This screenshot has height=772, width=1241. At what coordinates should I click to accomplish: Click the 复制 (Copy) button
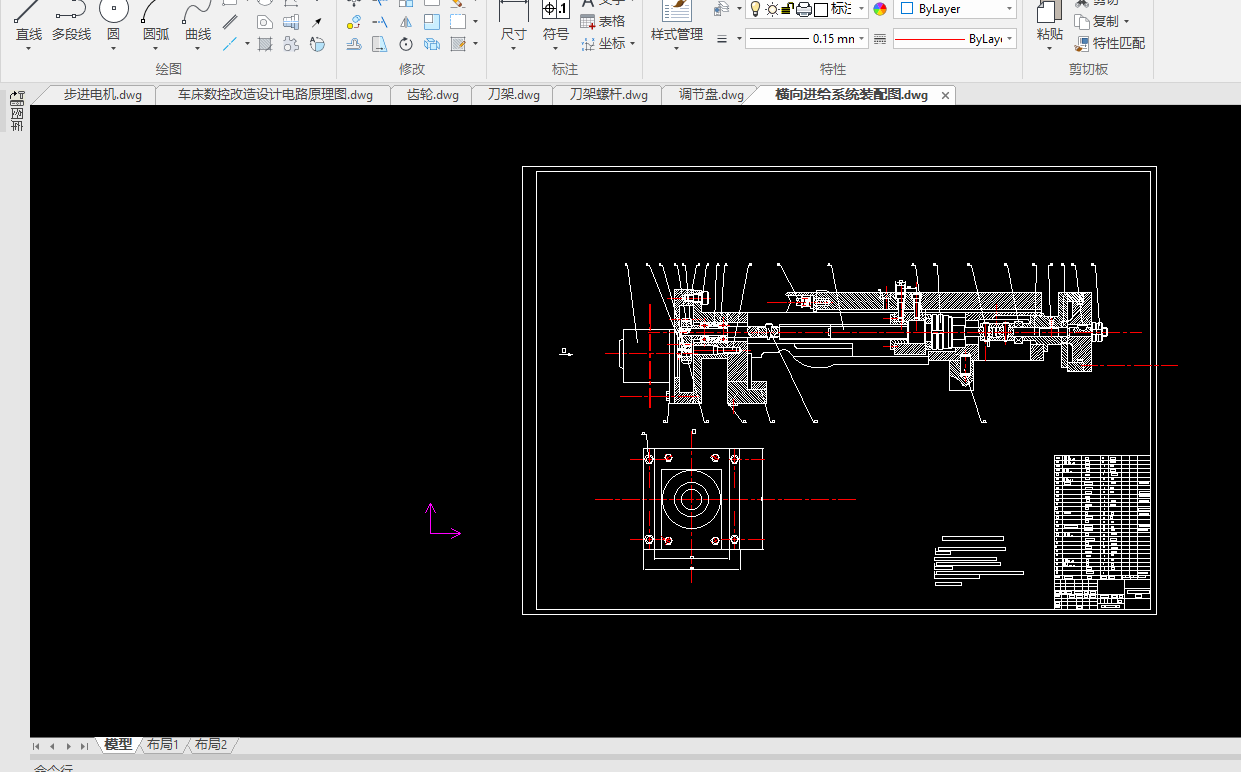click(x=1103, y=21)
